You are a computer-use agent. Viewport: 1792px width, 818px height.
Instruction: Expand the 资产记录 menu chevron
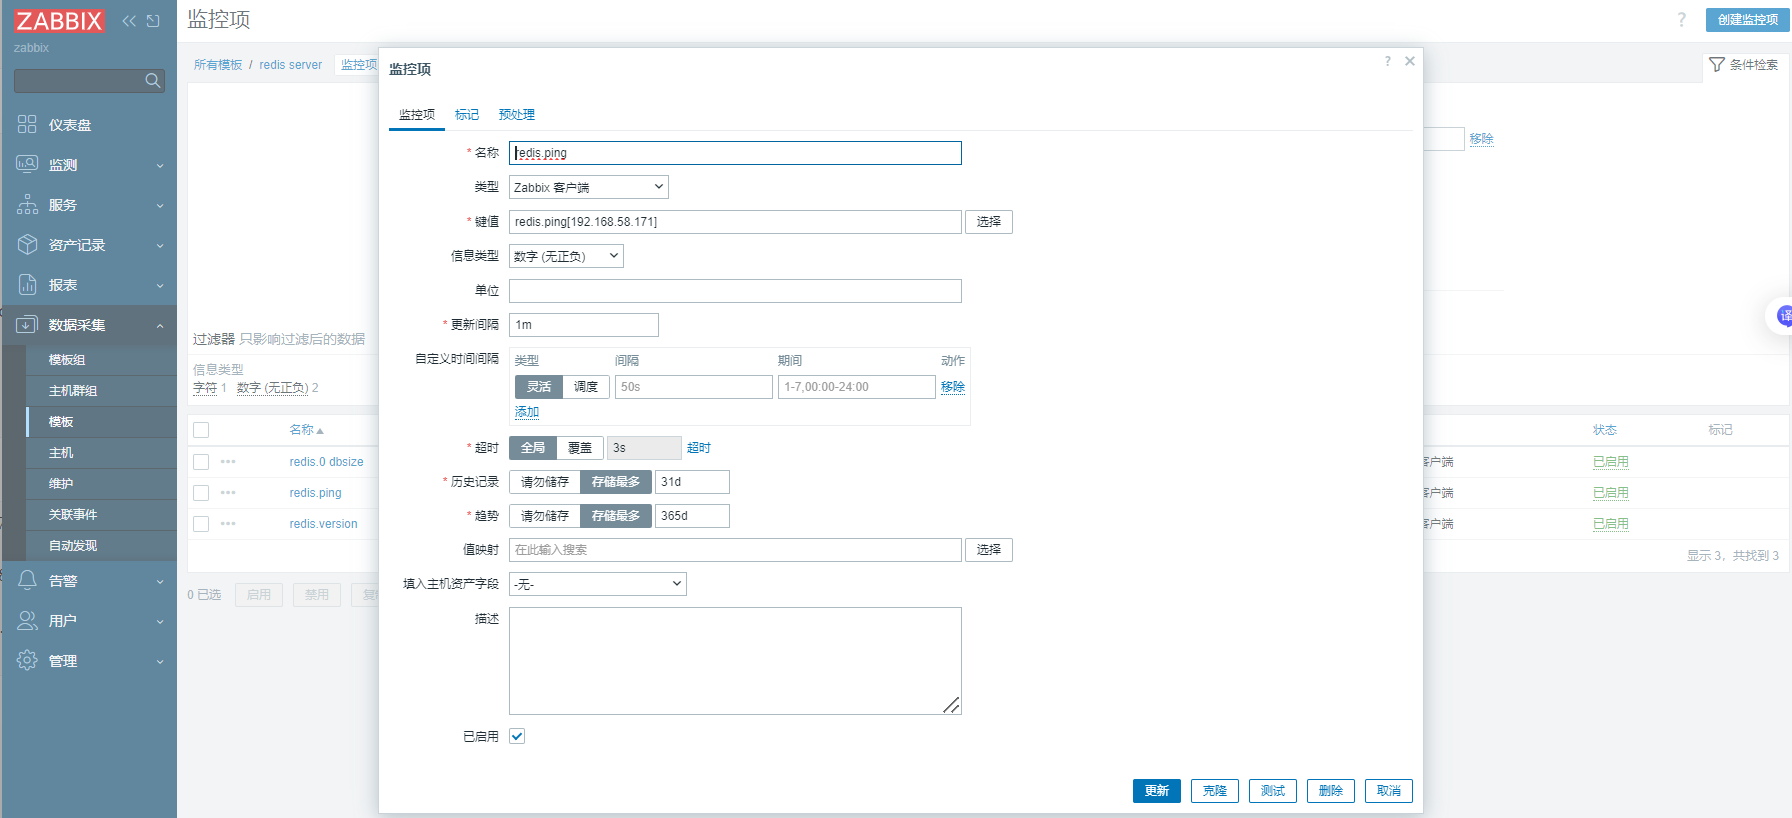160,245
